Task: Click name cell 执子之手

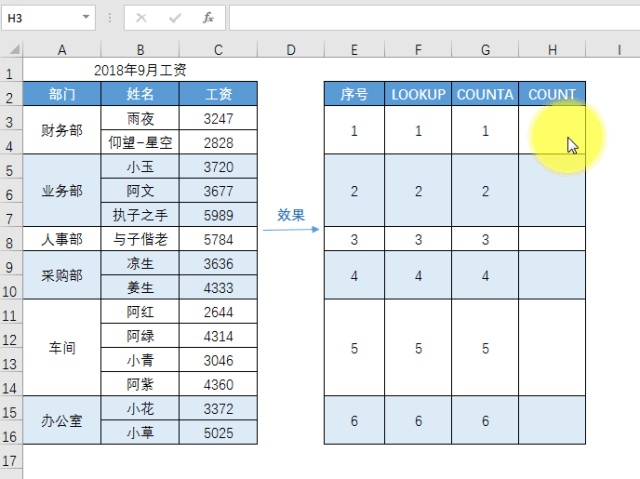Action: [140, 215]
